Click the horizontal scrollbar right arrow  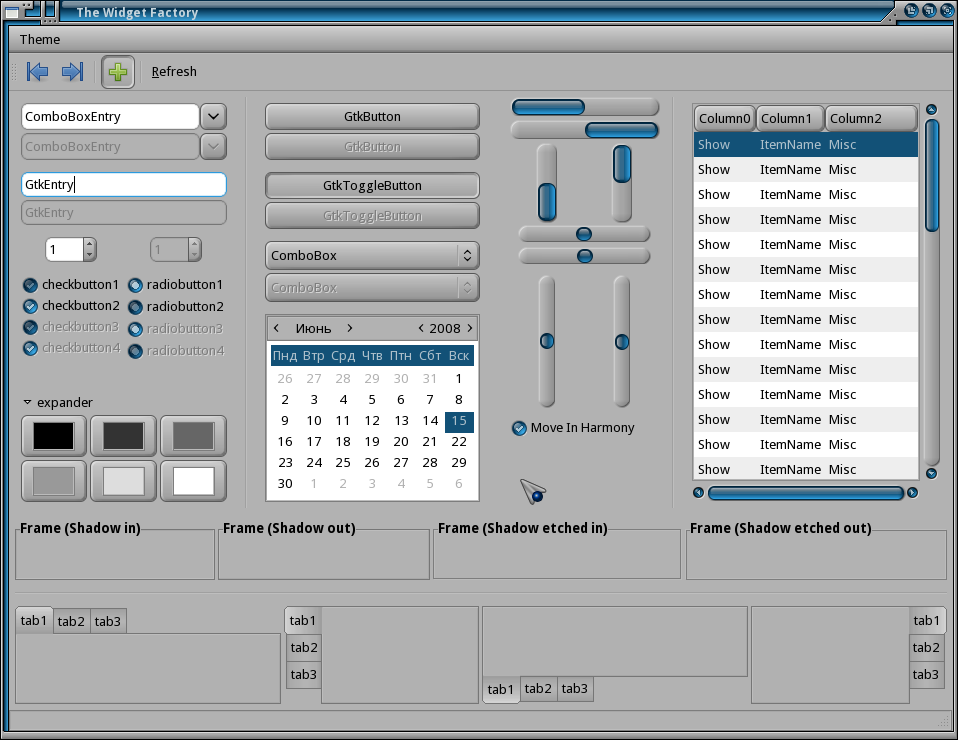pos(912,493)
